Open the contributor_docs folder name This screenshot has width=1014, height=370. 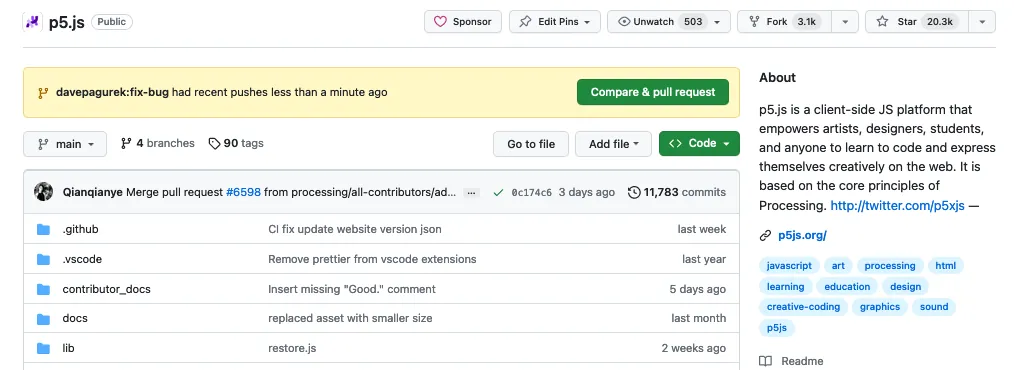[107, 288]
